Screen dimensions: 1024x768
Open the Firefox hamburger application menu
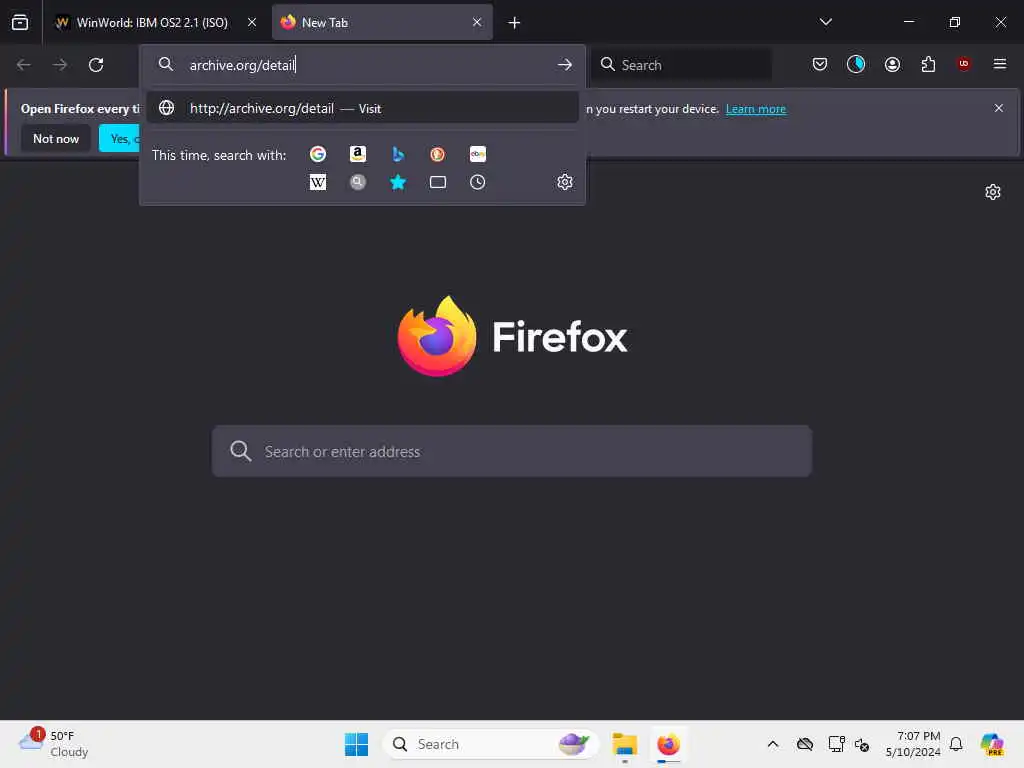[999, 64]
